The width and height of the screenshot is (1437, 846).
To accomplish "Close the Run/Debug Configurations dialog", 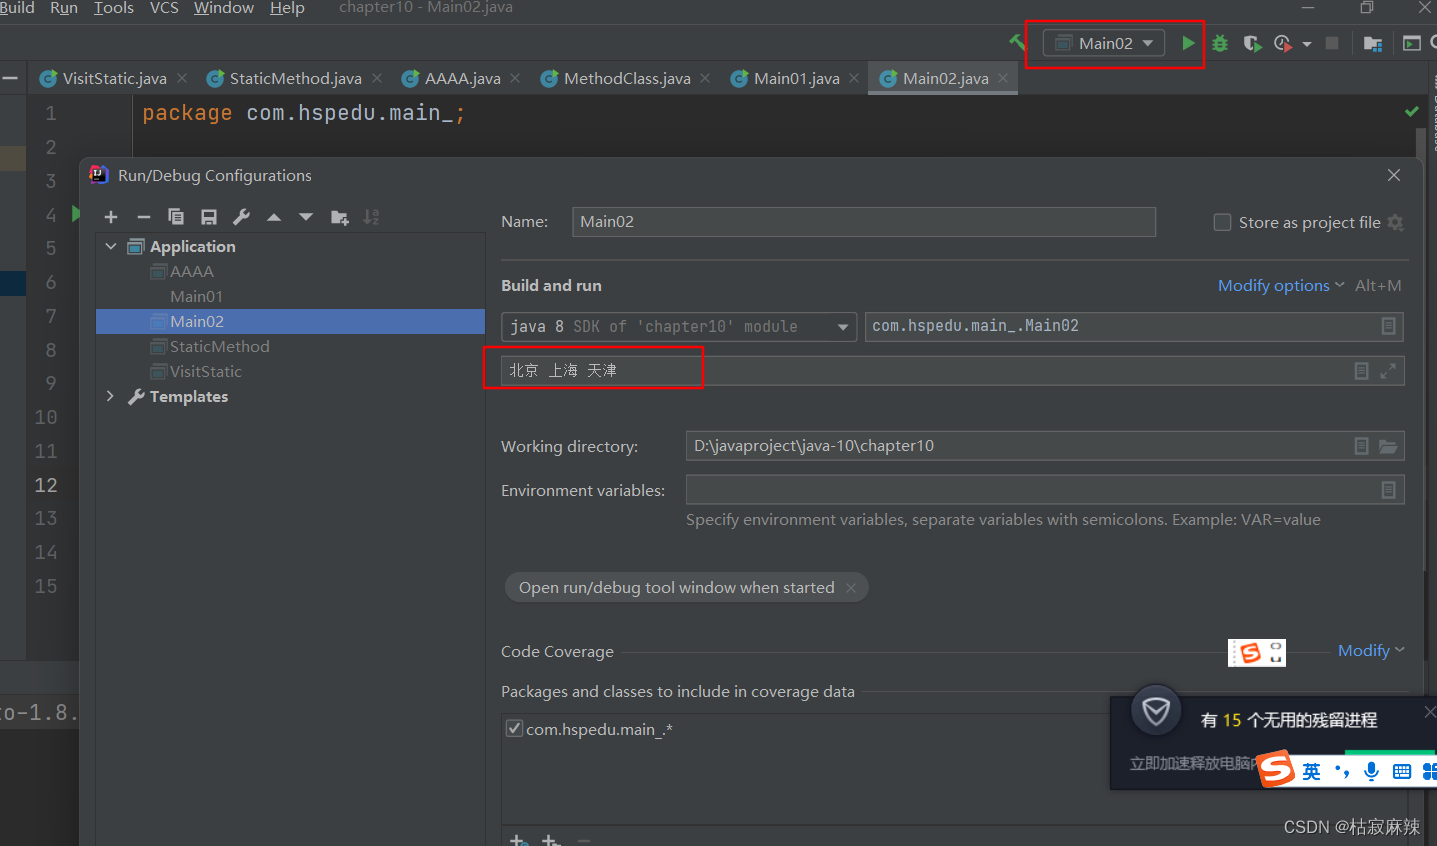I will [1394, 175].
